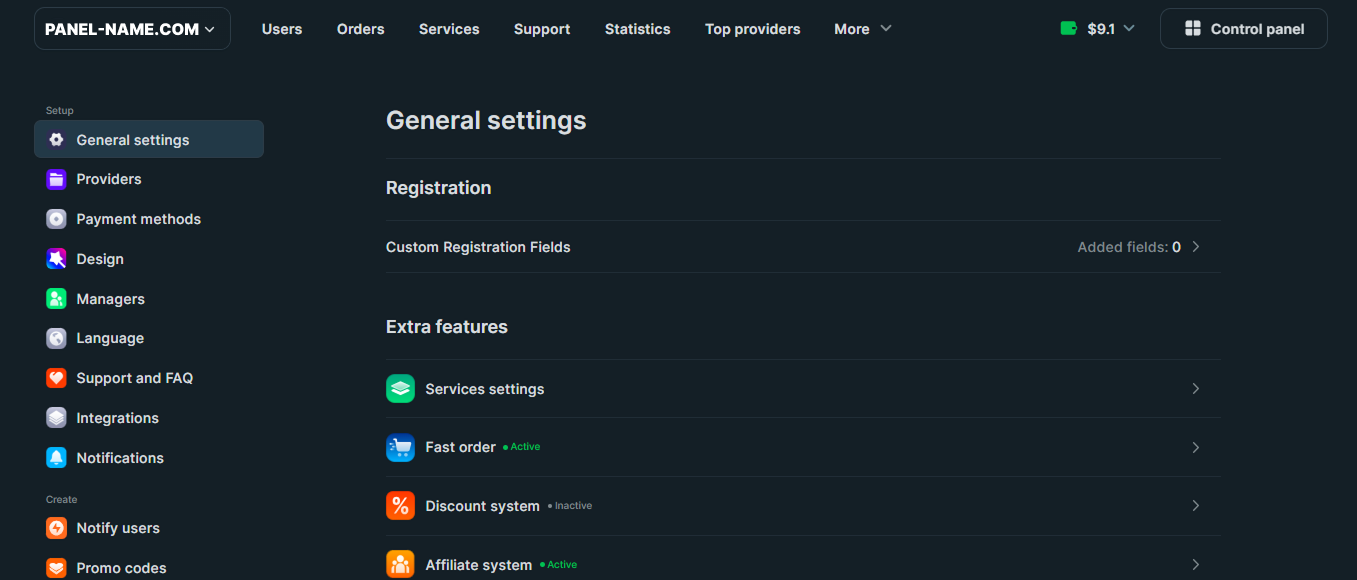The width and height of the screenshot is (1357, 580).
Task: Click the green wallet balance icon
Action: pos(1068,29)
